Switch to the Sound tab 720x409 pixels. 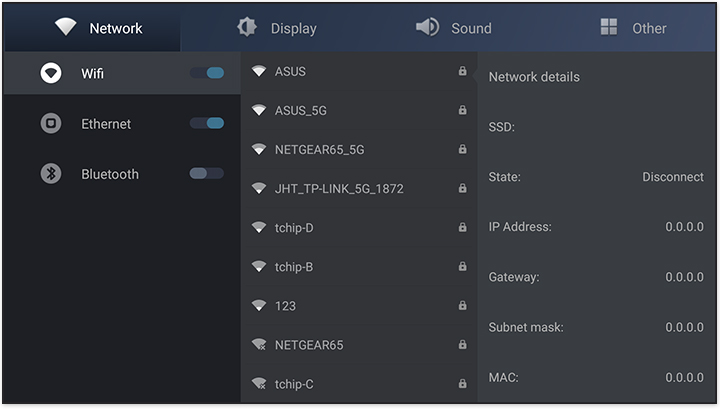pyautogui.click(x=454, y=28)
